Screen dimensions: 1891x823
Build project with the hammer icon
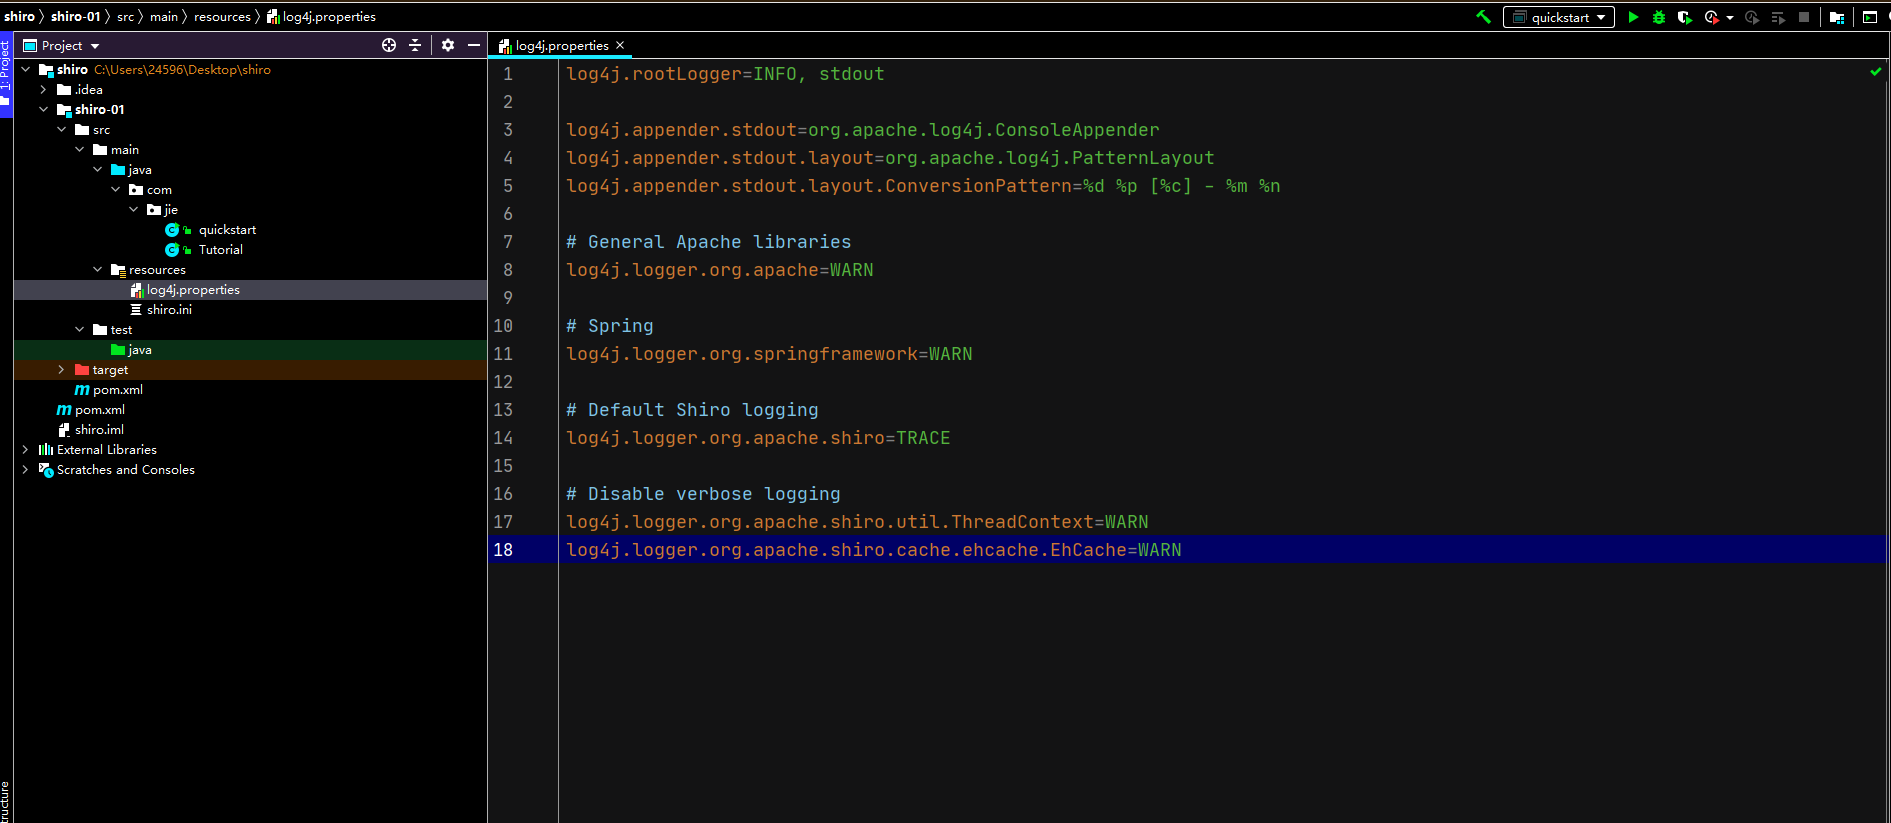click(x=1483, y=17)
